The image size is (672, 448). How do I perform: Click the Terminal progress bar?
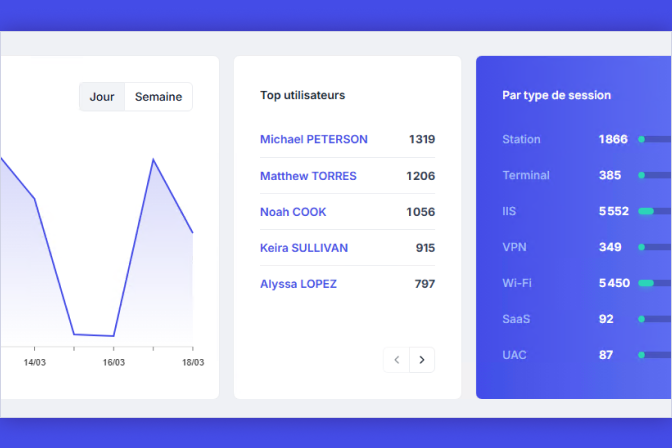654,175
